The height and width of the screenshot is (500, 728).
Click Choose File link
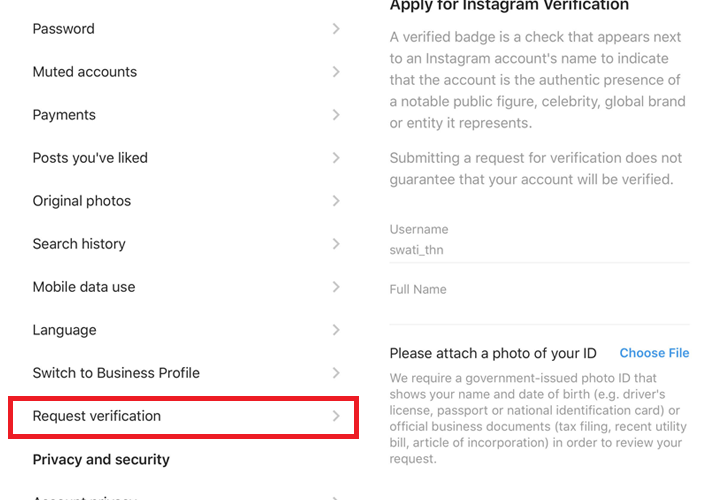click(654, 353)
